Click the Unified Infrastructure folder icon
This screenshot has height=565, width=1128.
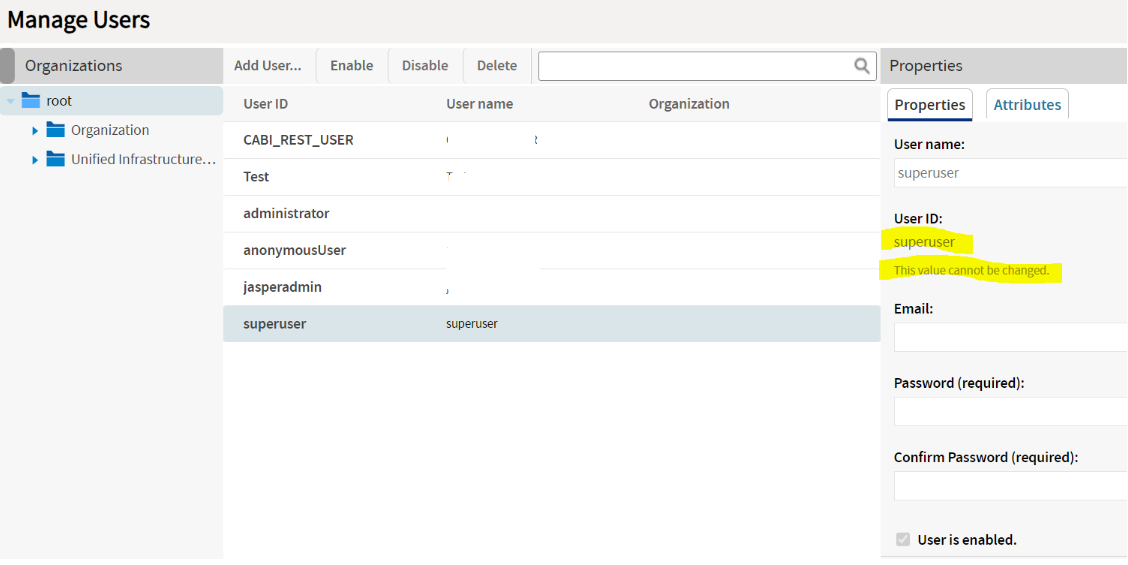point(55,159)
